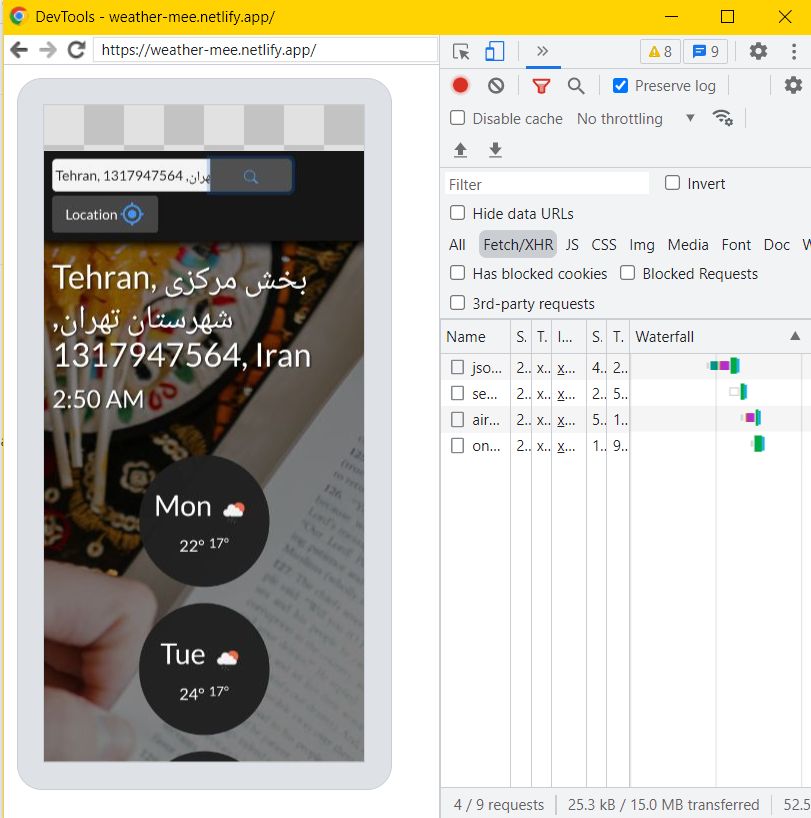The width and height of the screenshot is (811, 818).
Task: Open the 9 messages badge
Action: point(705,52)
